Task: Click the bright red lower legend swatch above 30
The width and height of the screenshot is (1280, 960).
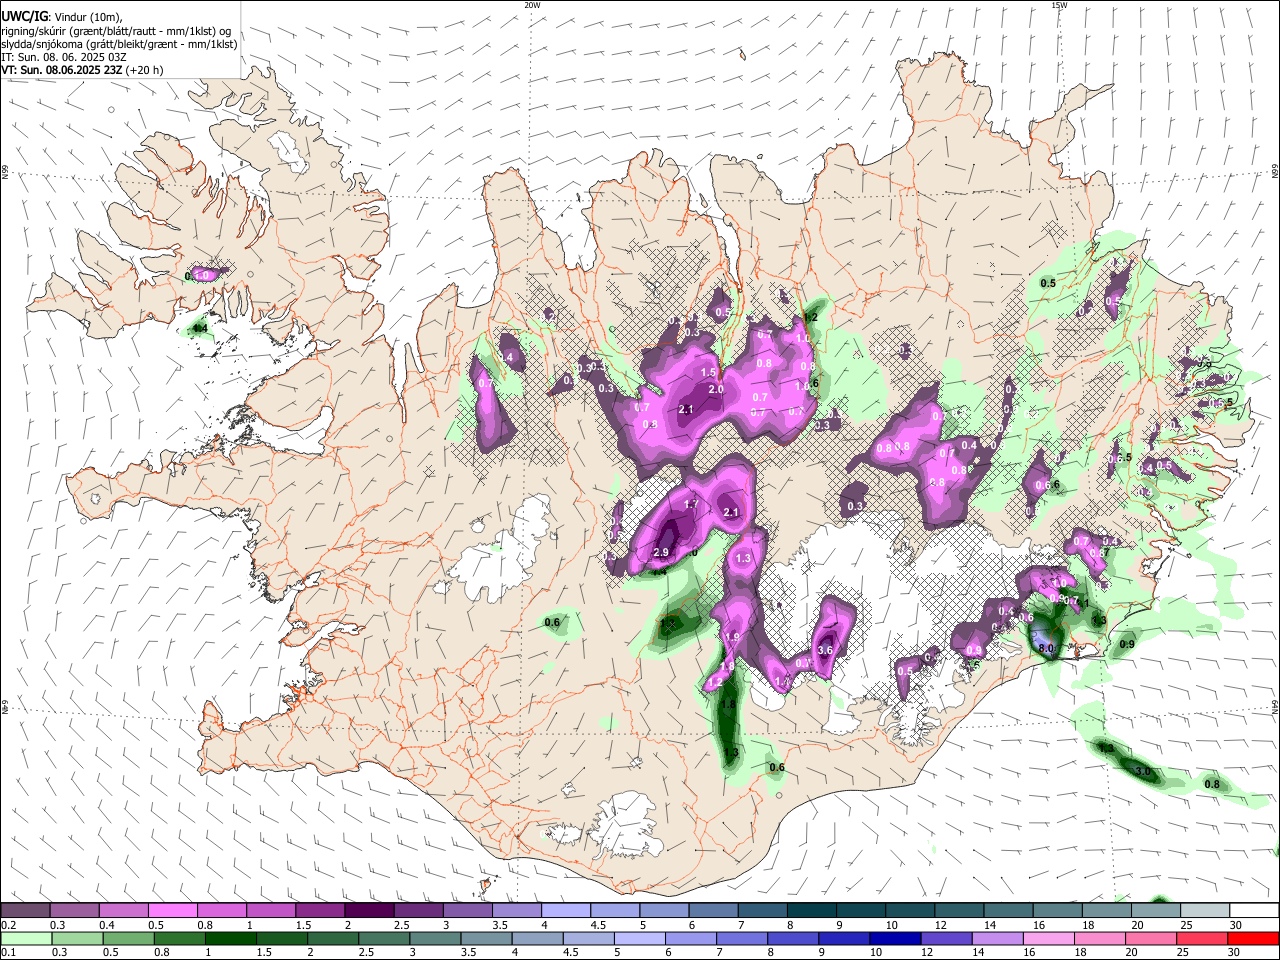Action: pyautogui.click(x=1255, y=938)
